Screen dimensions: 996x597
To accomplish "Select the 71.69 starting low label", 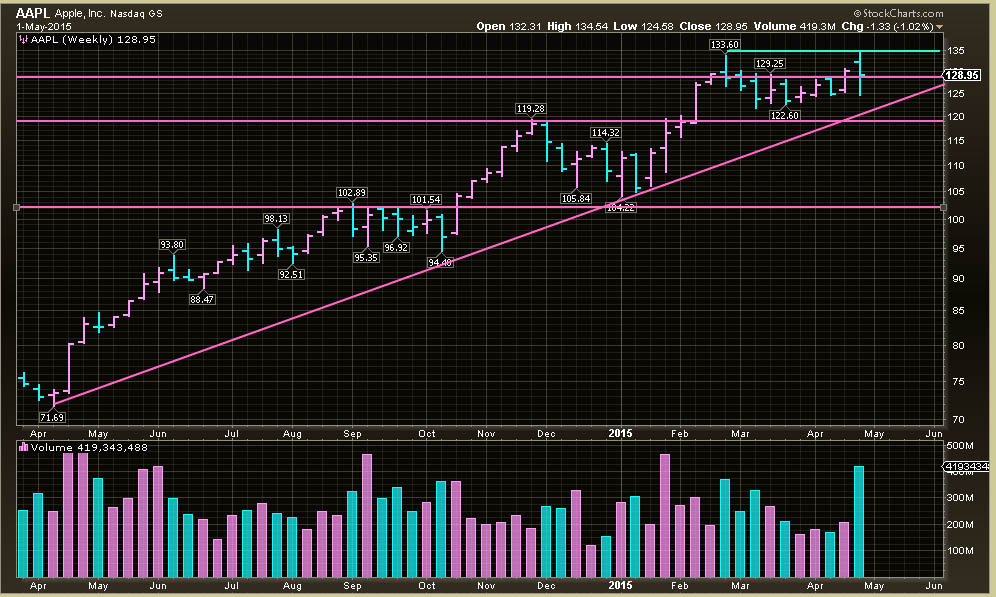I will coord(52,417).
